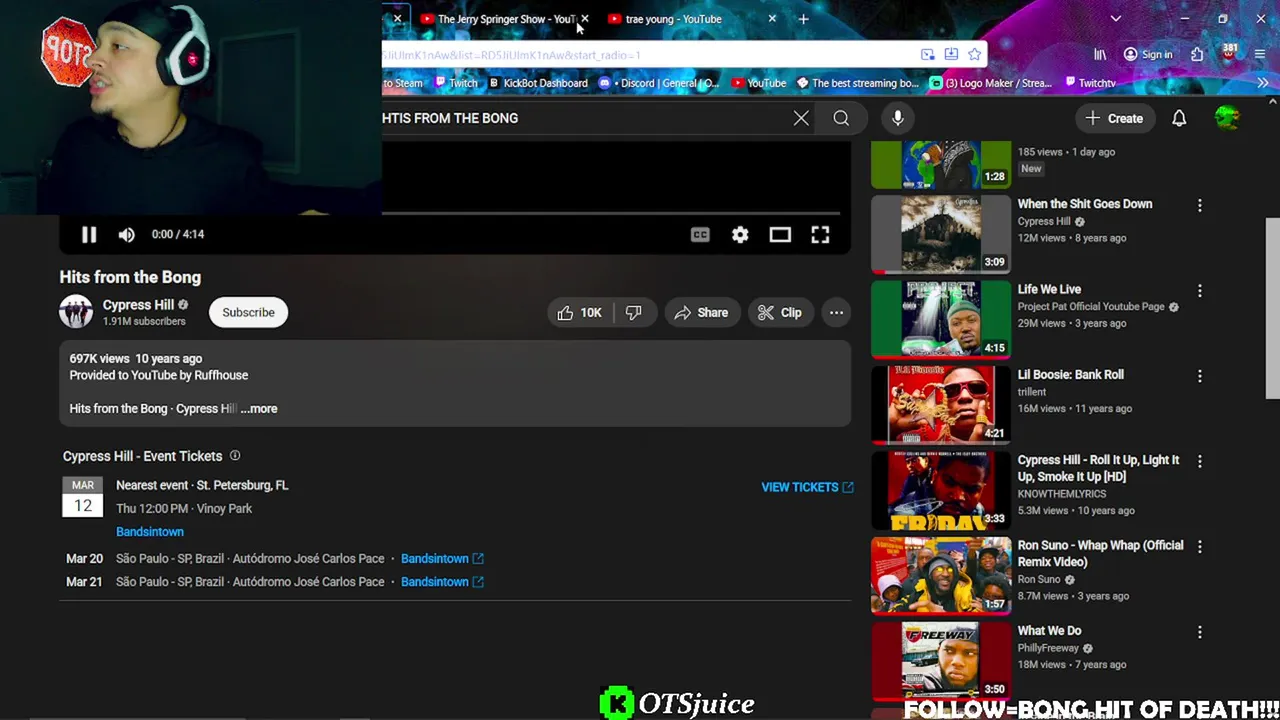Mute the video volume speaker icon
The image size is (1280, 720).
coord(126,234)
